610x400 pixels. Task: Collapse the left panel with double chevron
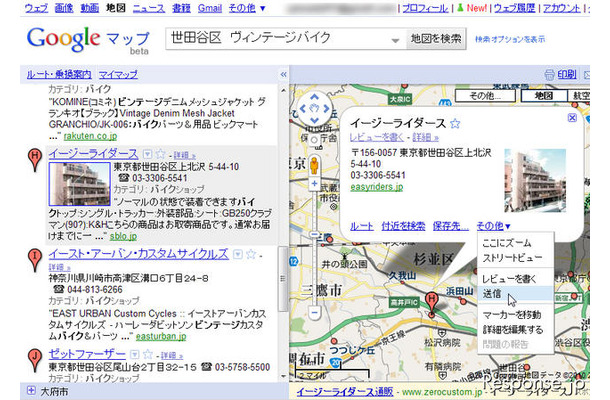coord(283,74)
